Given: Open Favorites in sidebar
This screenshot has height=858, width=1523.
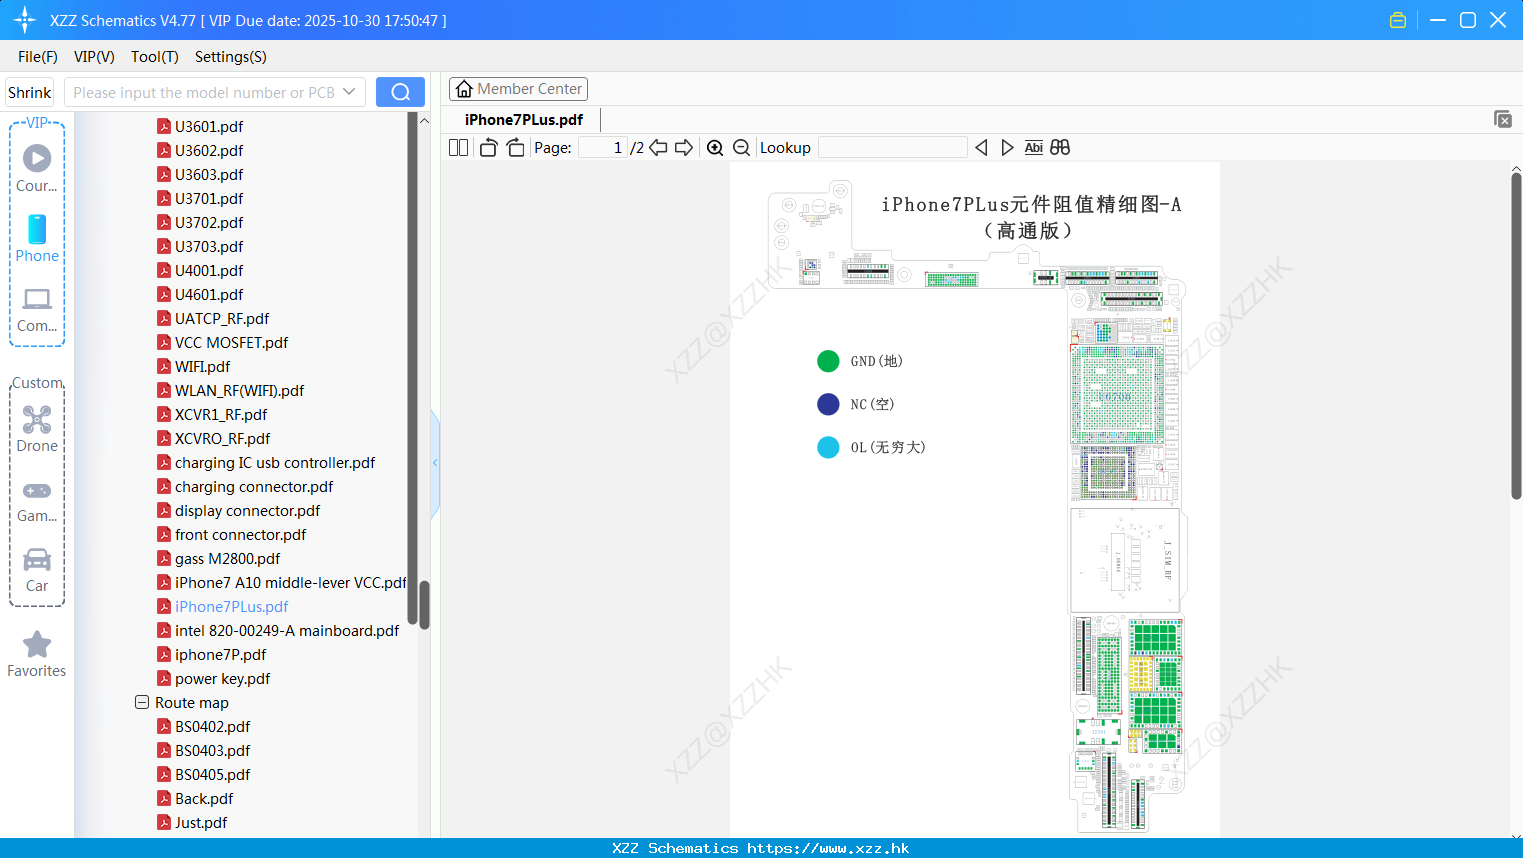Looking at the screenshot, I should click(x=37, y=655).
